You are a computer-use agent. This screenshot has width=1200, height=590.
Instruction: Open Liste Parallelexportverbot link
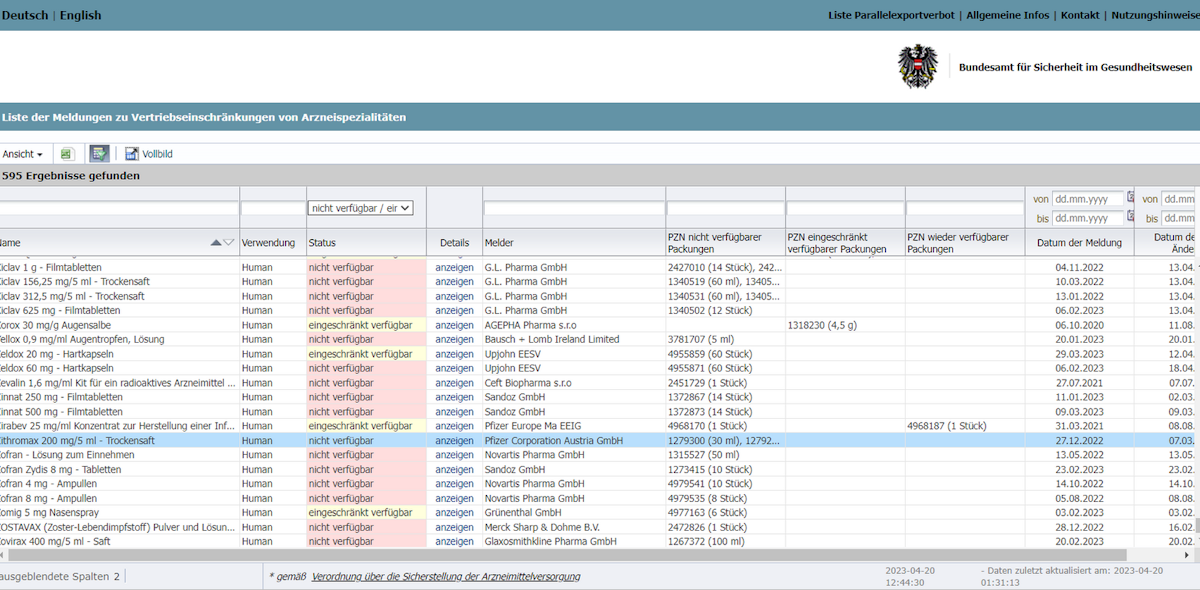(x=893, y=15)
